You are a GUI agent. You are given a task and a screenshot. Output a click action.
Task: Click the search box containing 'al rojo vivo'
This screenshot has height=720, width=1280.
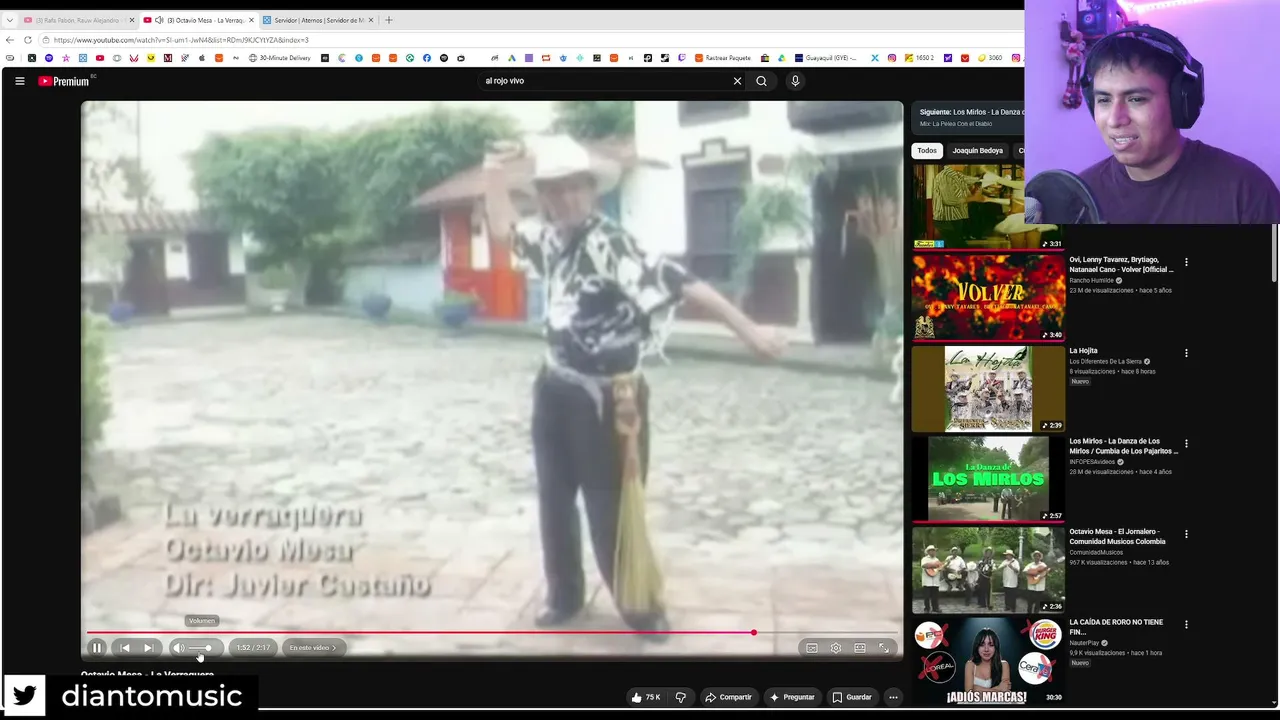point(605,81)
